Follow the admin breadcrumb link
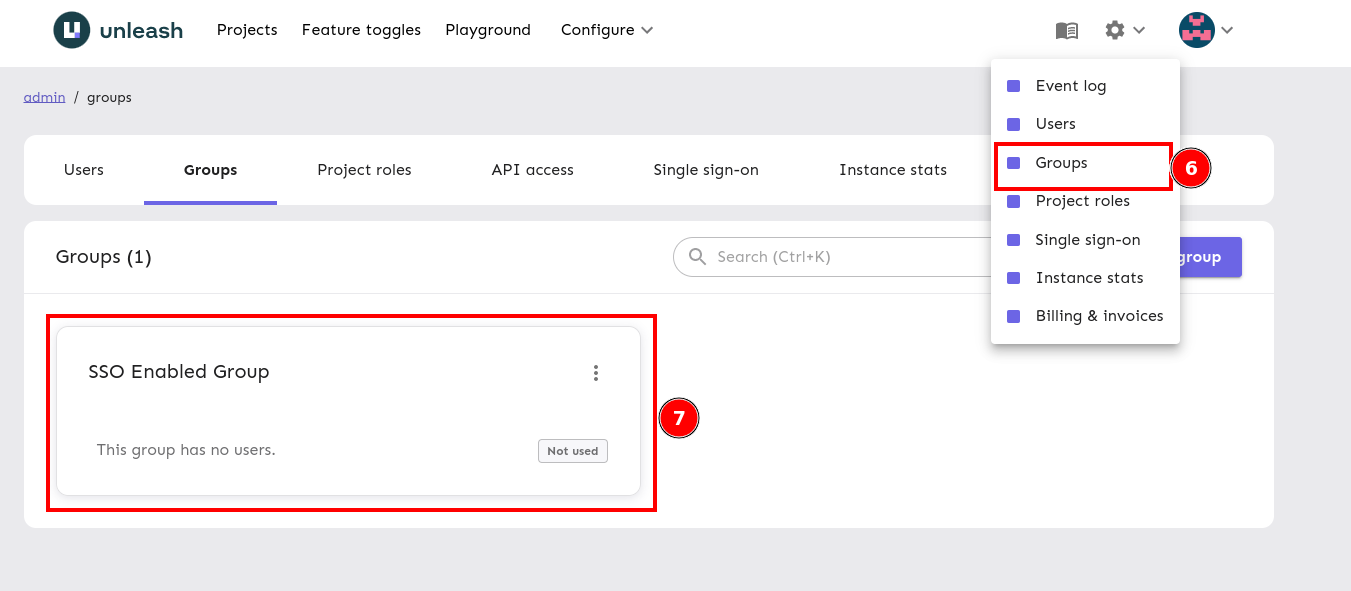 43,96
